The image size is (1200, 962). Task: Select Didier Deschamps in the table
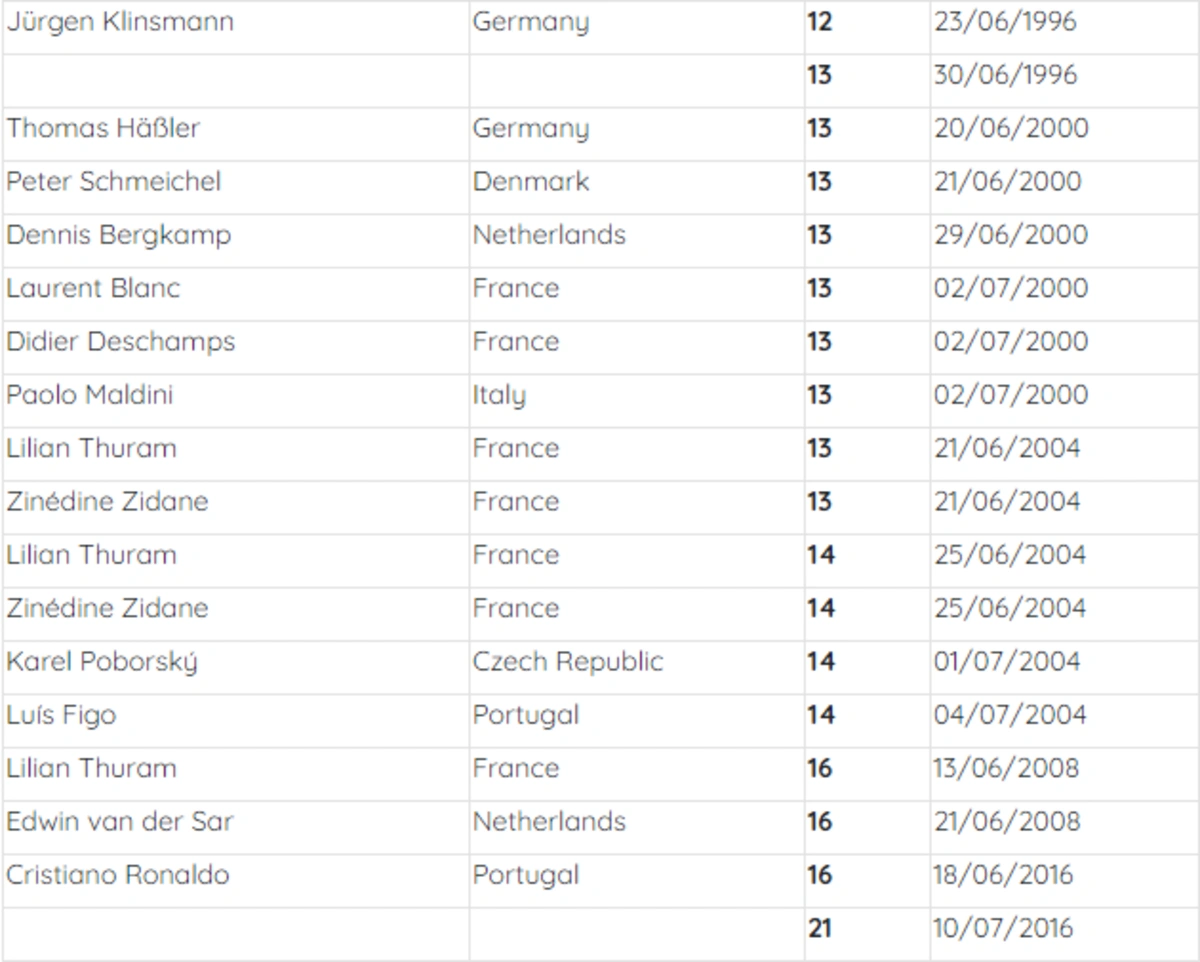pos(121,342)
